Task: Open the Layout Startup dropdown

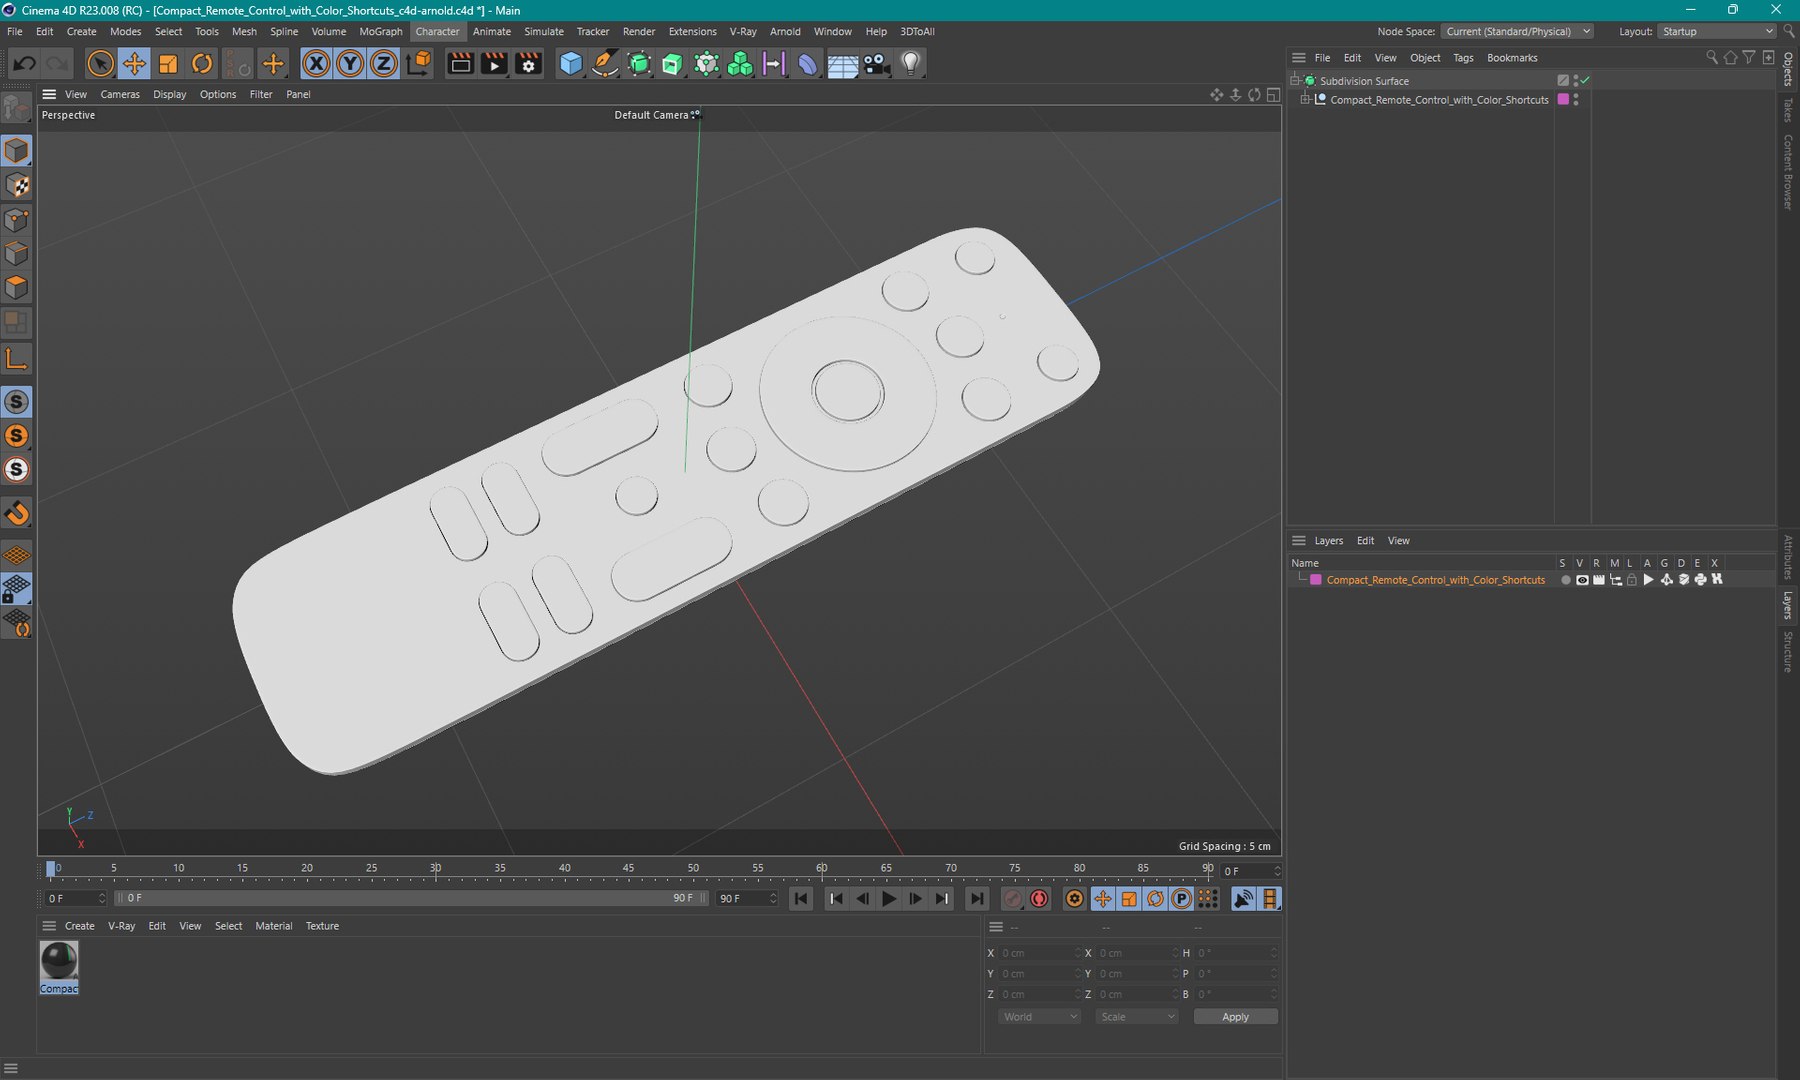Action: (1717, 32)
